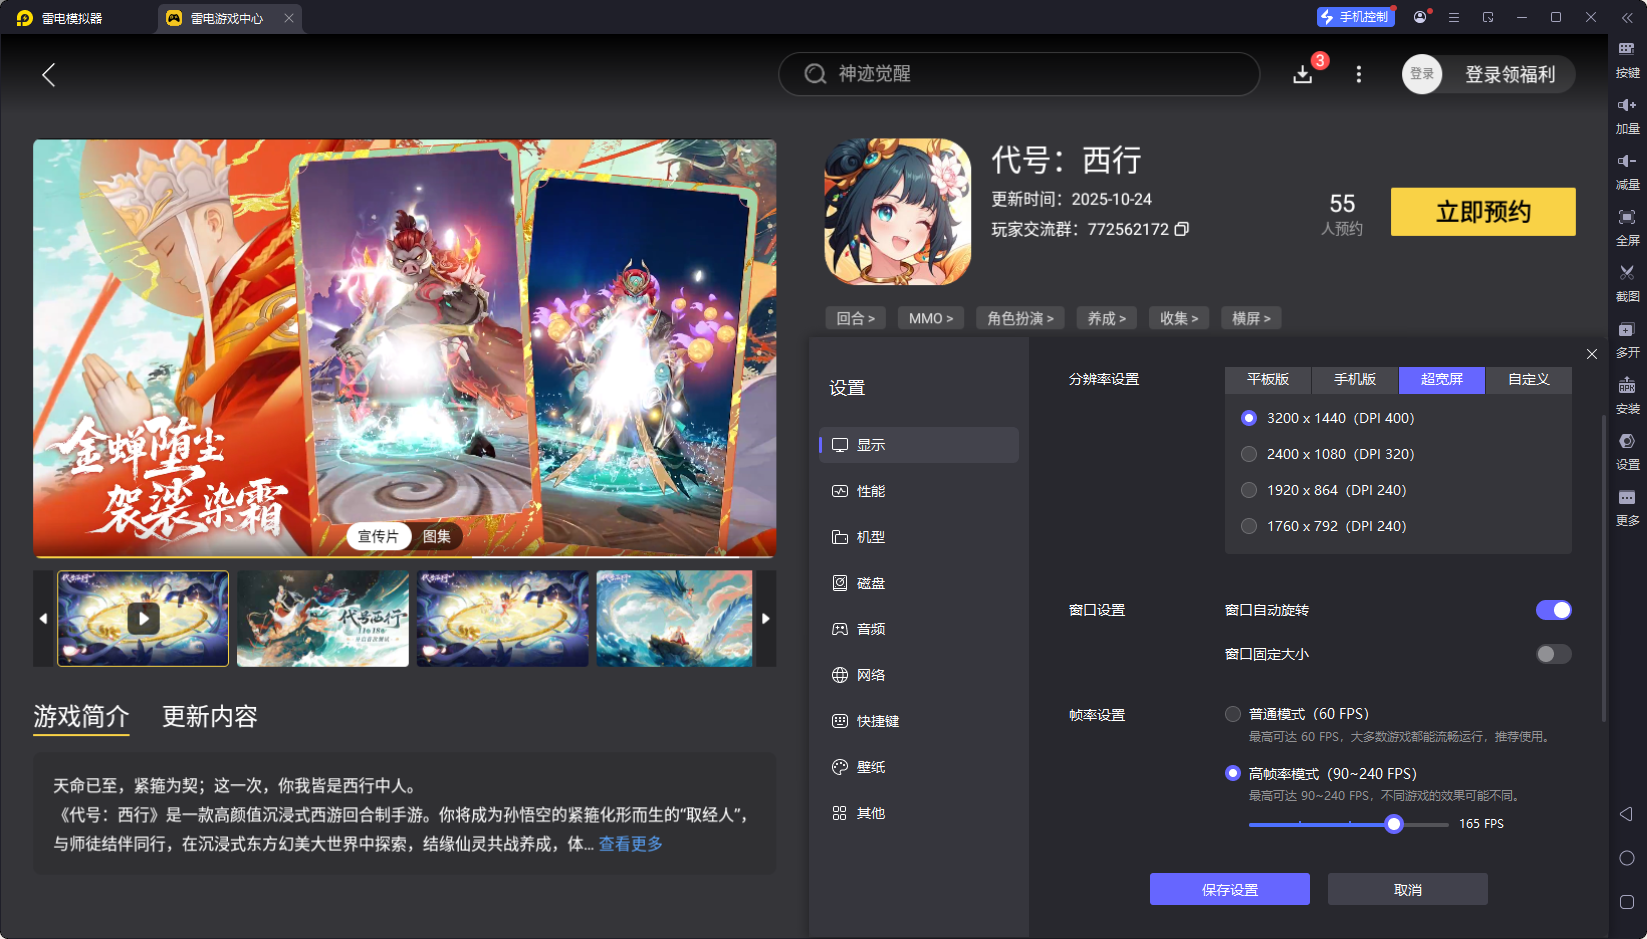The width and height of the screenshot is (1647, 939).
Task: Click Android recent apps square button
Action: (x=1627, y=902)
